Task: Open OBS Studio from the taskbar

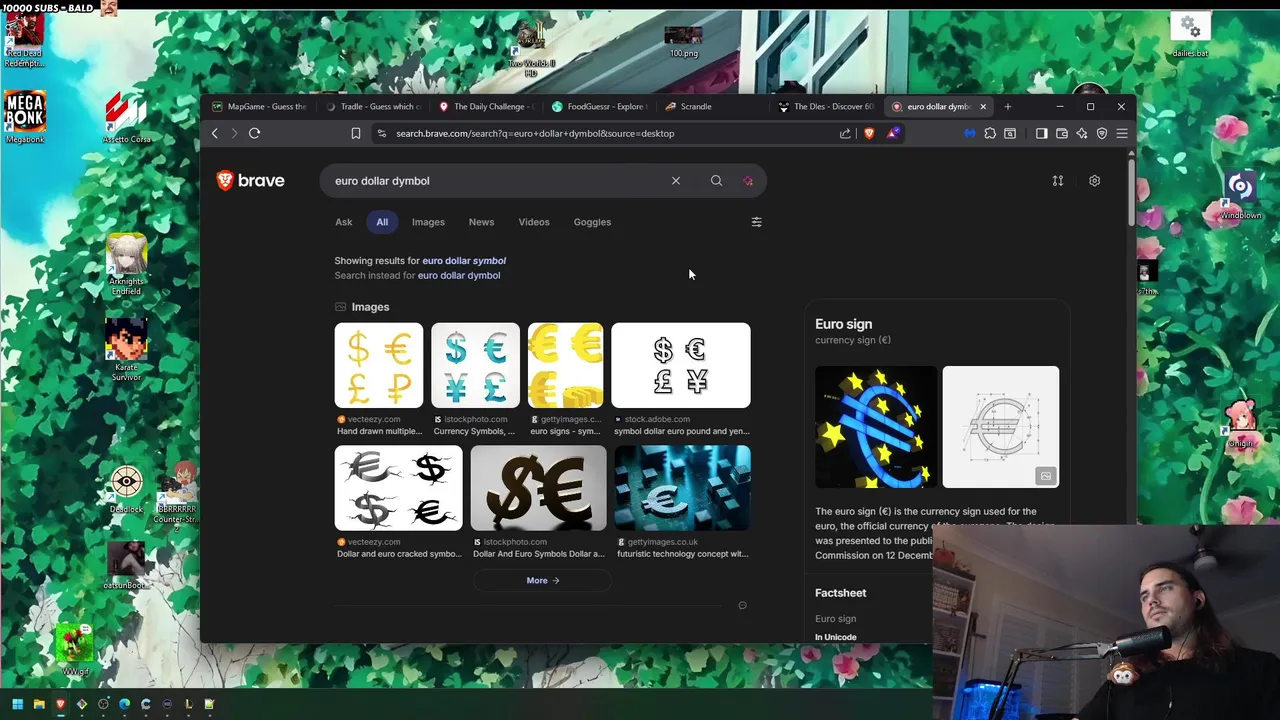Action: (x=103, y=704)
